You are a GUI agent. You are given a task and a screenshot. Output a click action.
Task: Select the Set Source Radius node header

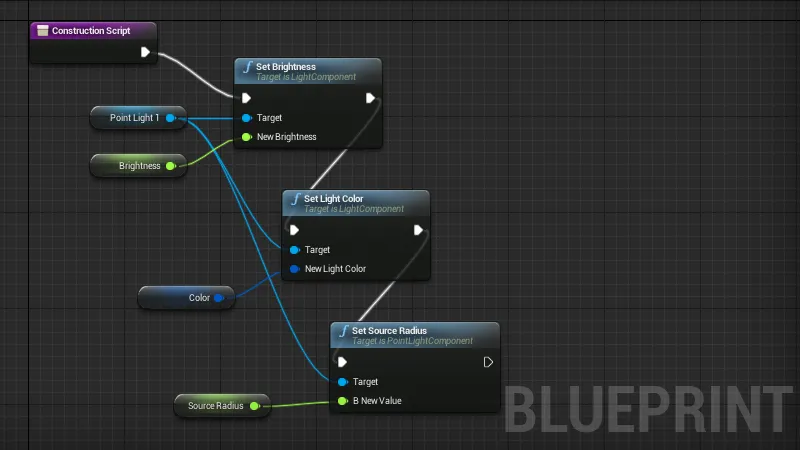[415, 335]
